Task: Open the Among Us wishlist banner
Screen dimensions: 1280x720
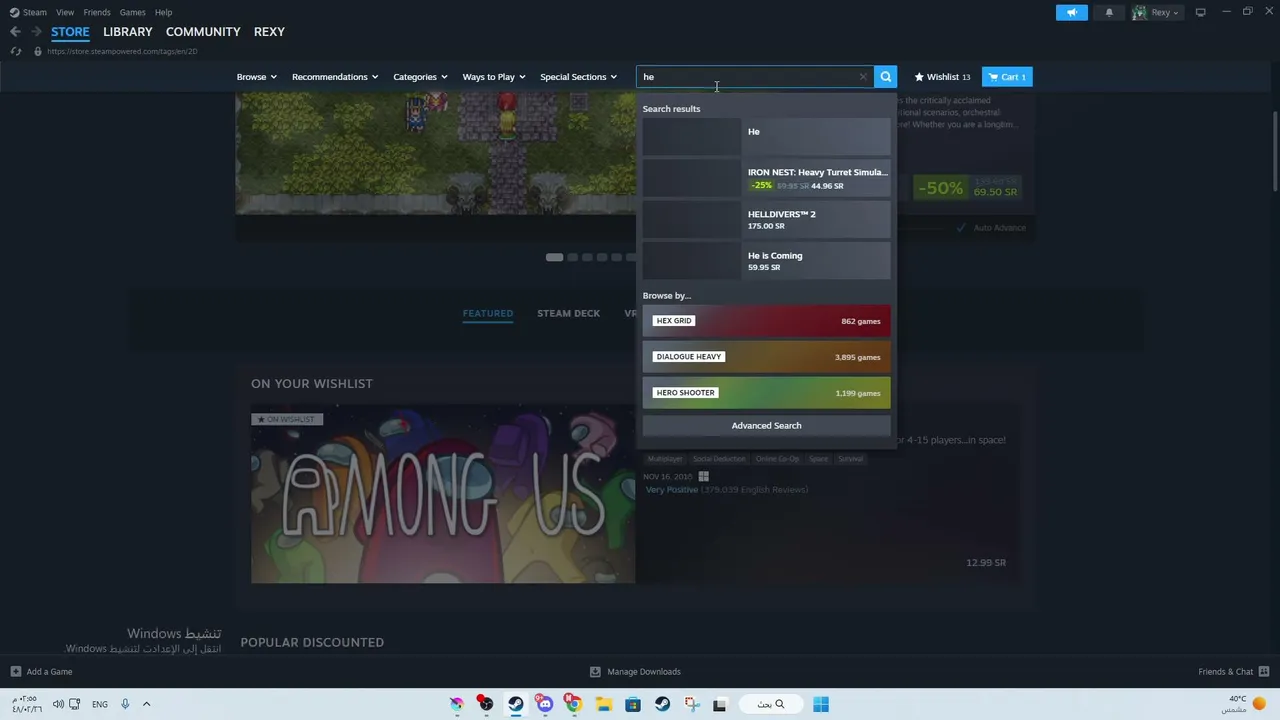Action: click(x=443, y=493)
